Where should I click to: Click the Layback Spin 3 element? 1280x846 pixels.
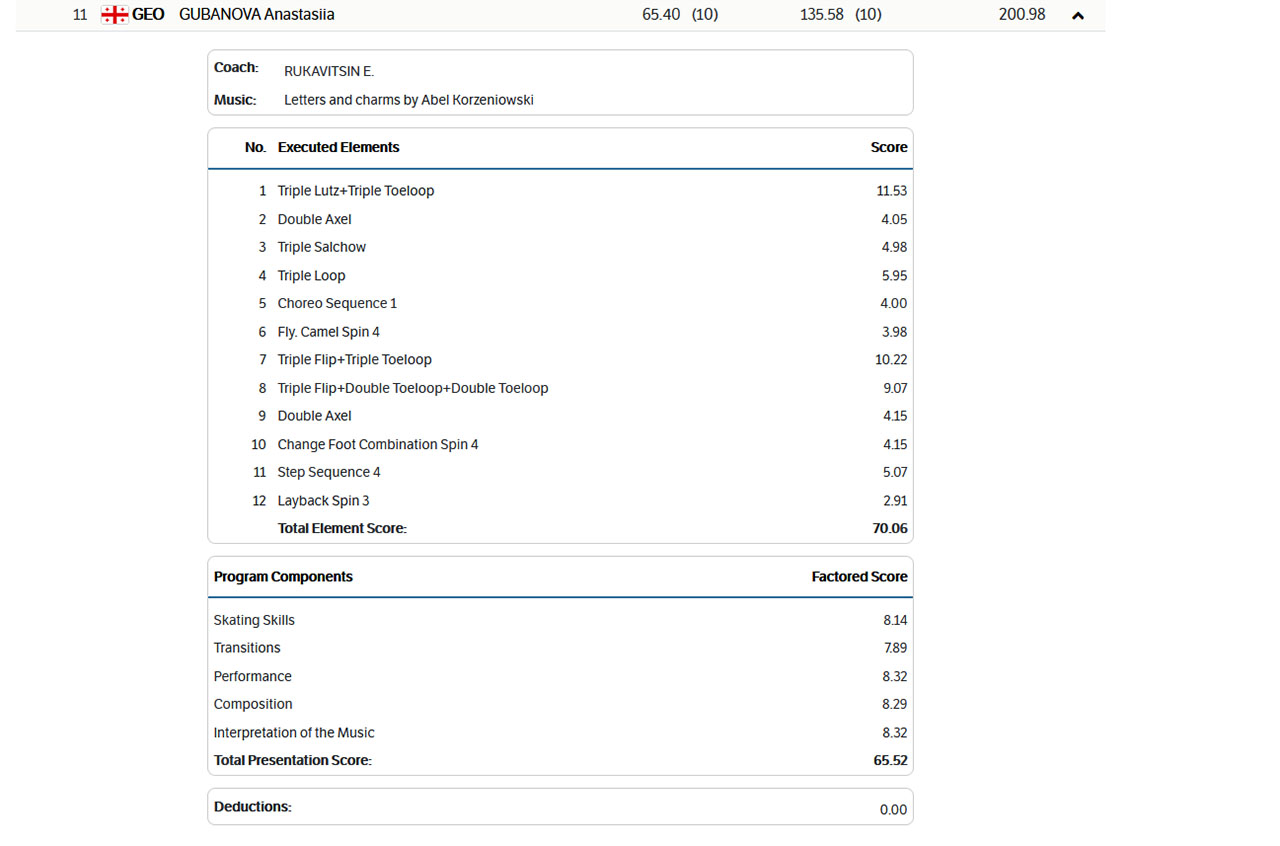323,500
